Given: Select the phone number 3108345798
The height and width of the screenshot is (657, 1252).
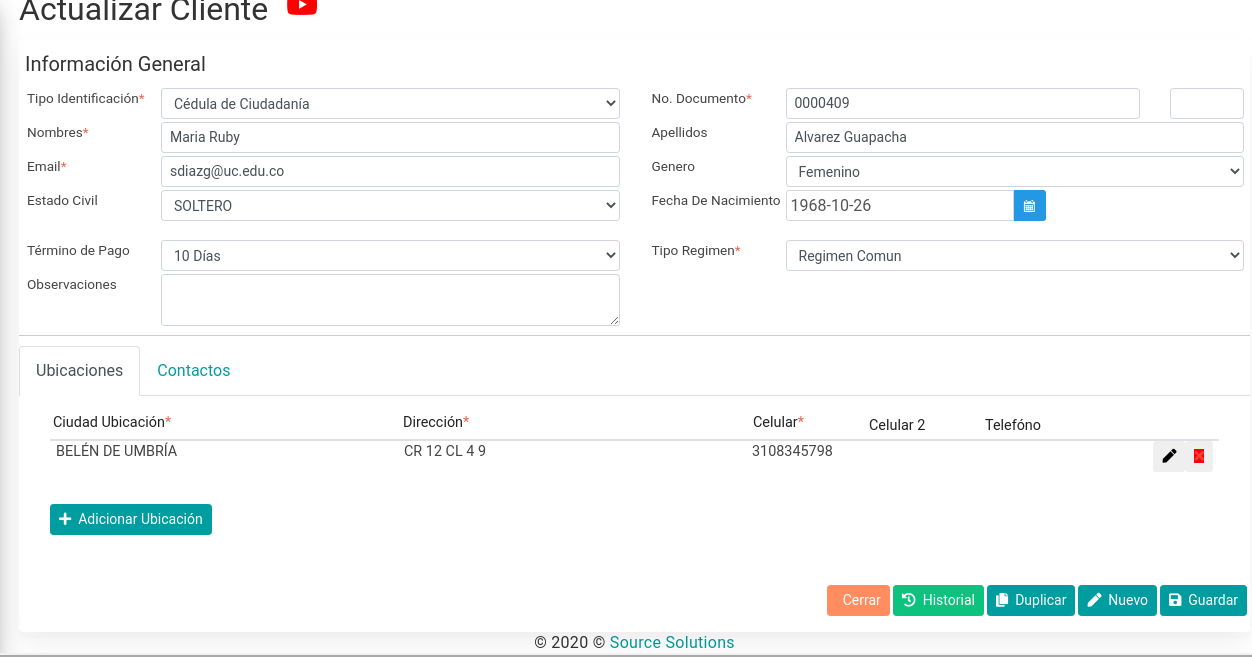Looking at the screenshot, I should click(x=792, y=451).
